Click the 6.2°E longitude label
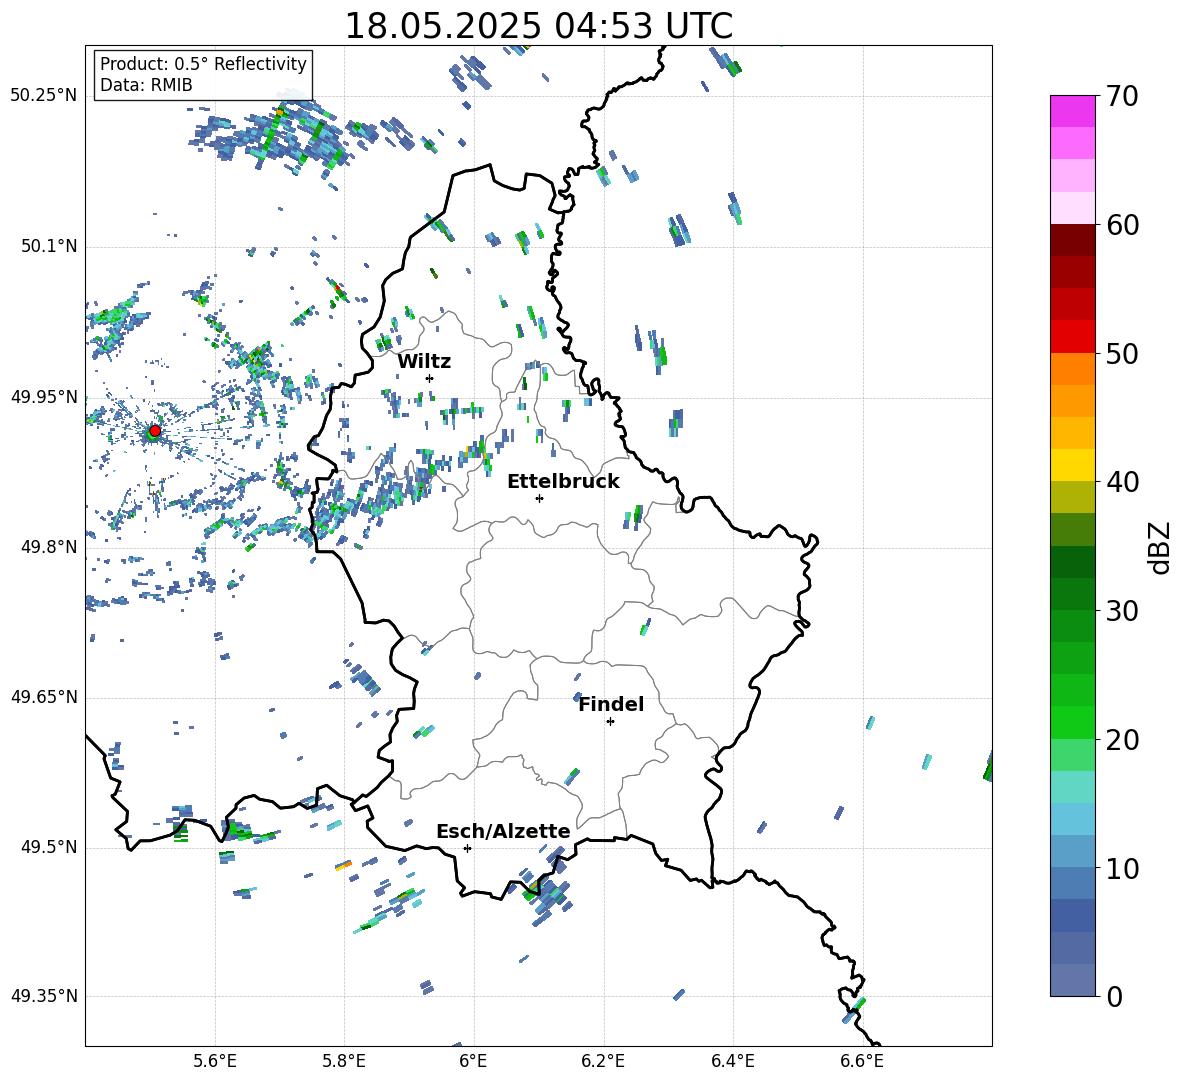 coord(603,1062)
